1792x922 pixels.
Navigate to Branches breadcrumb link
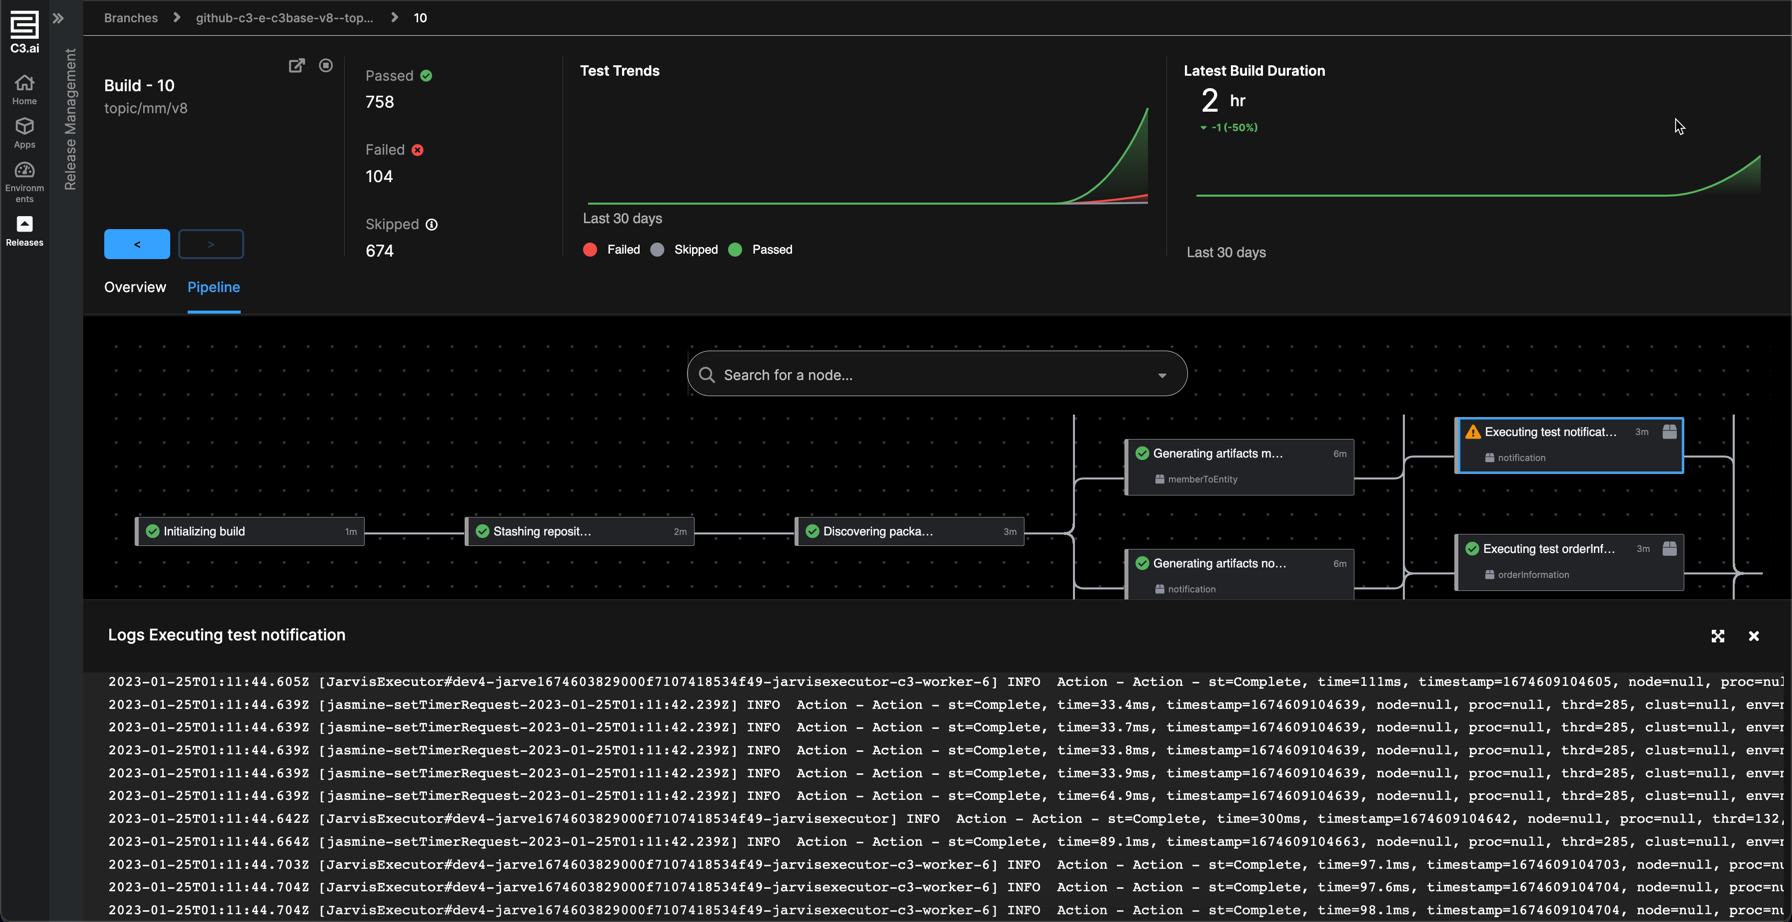click(131, 18)
